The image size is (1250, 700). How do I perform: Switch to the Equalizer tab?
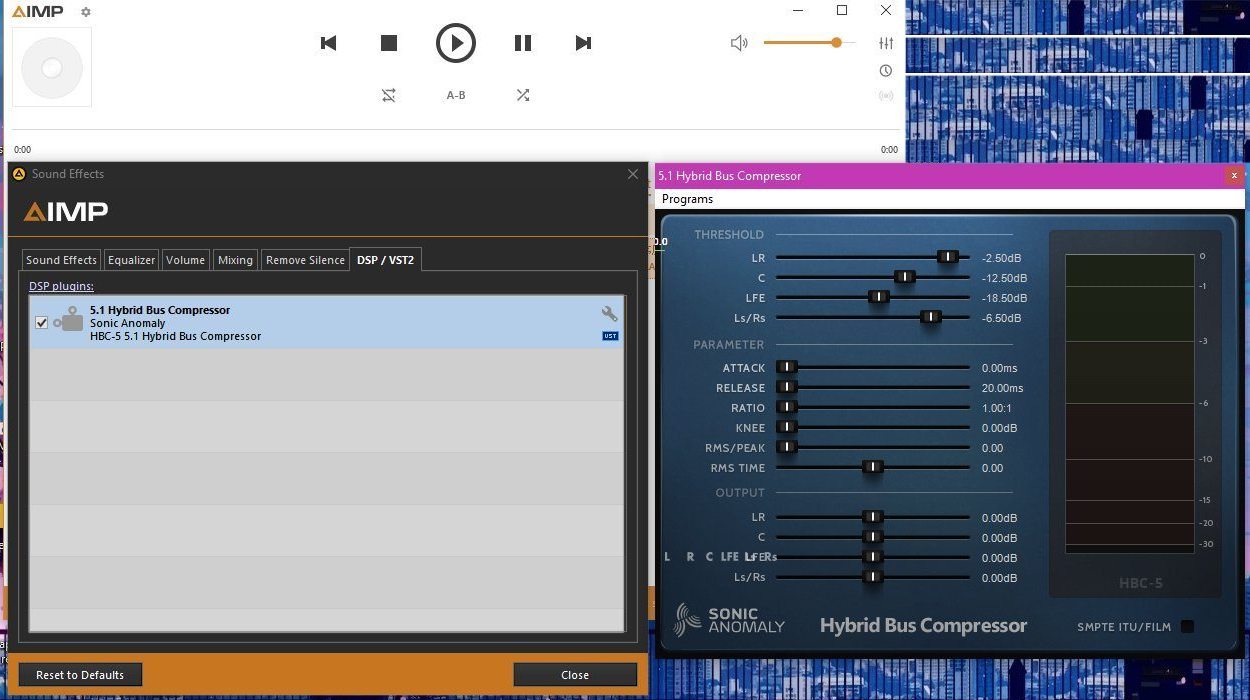point(132,260)
